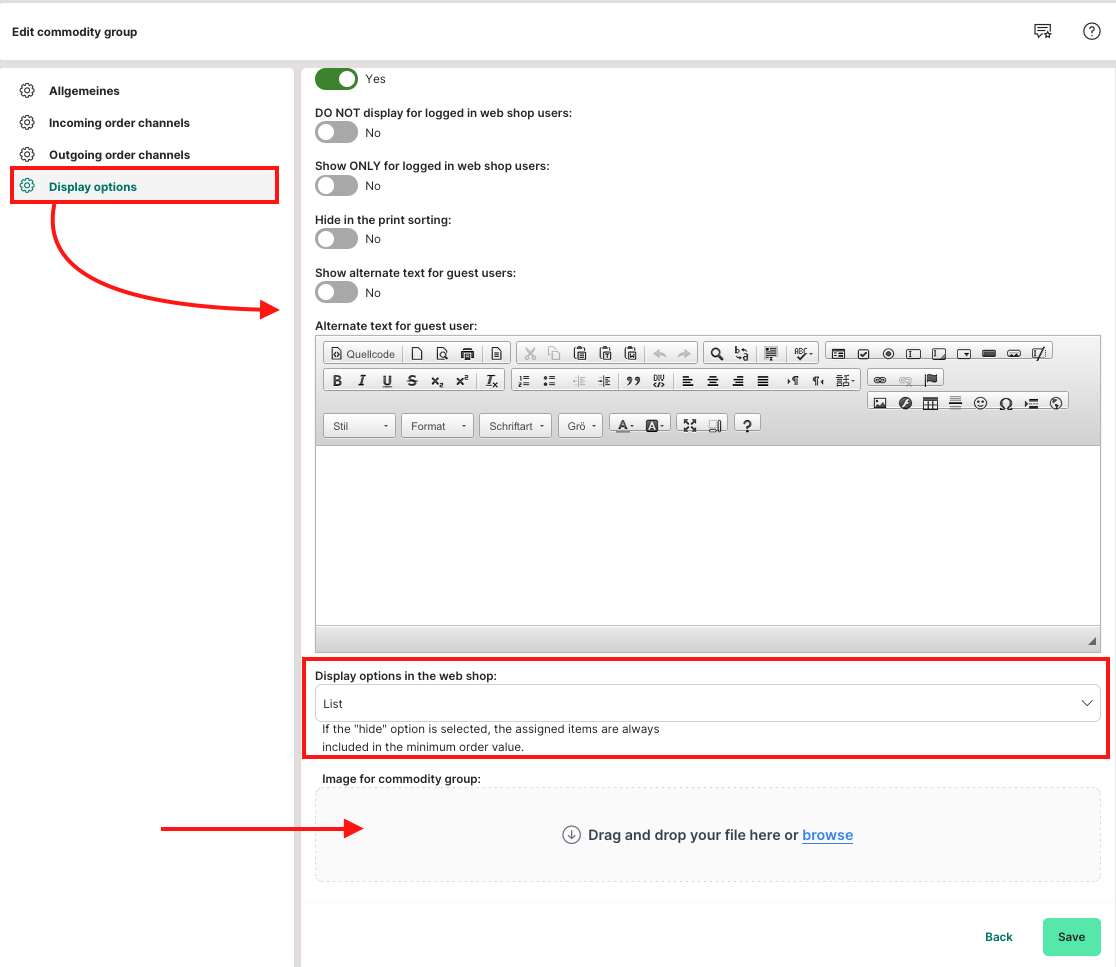Click the green Save button
Viewport: 1116px width, 967px height.
pos(1071,937)
